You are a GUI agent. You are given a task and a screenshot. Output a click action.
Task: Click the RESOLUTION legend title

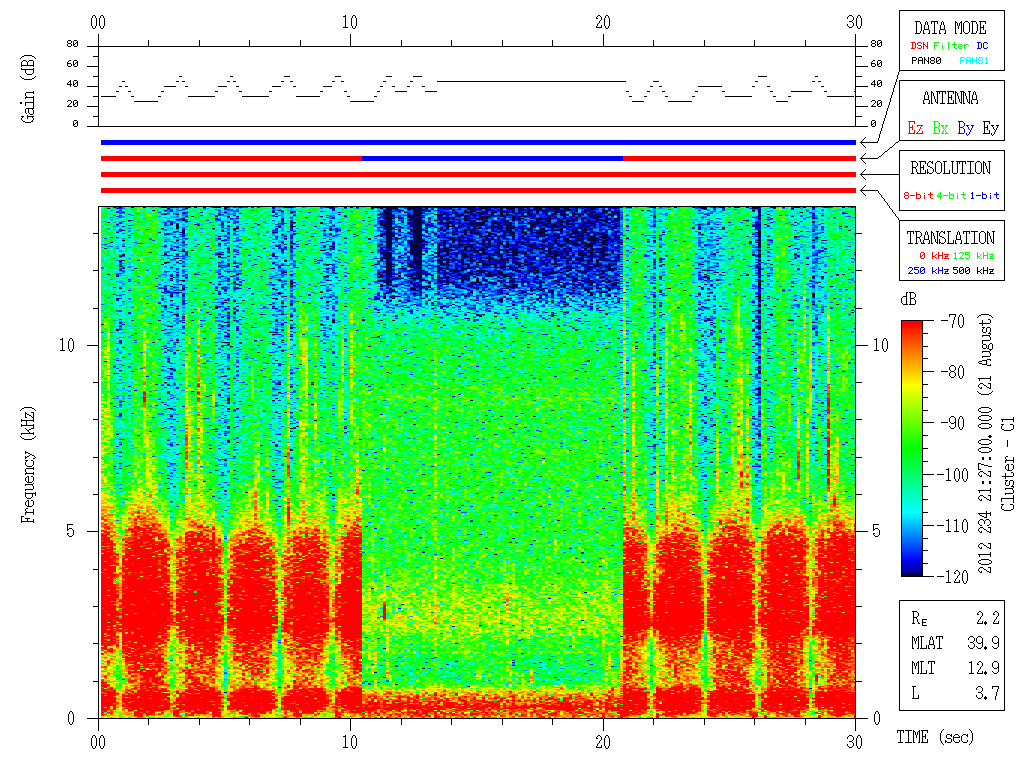tap(950, 168)
